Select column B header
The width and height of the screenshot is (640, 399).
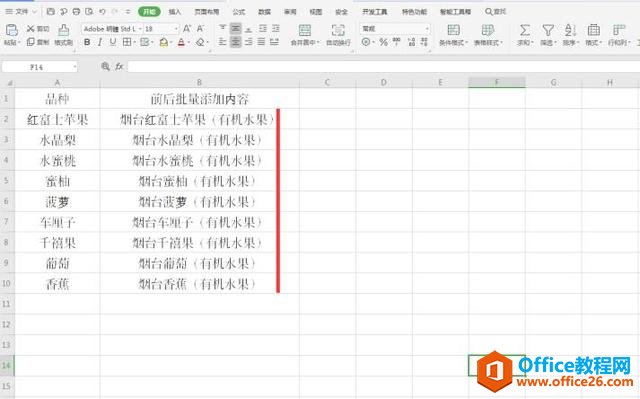pos(199,82)
